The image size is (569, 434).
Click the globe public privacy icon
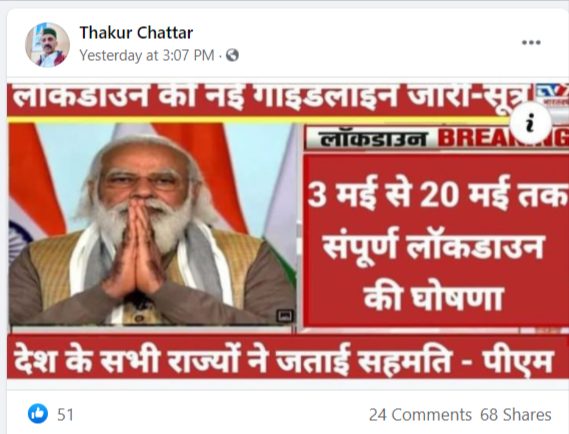(233, 56)
